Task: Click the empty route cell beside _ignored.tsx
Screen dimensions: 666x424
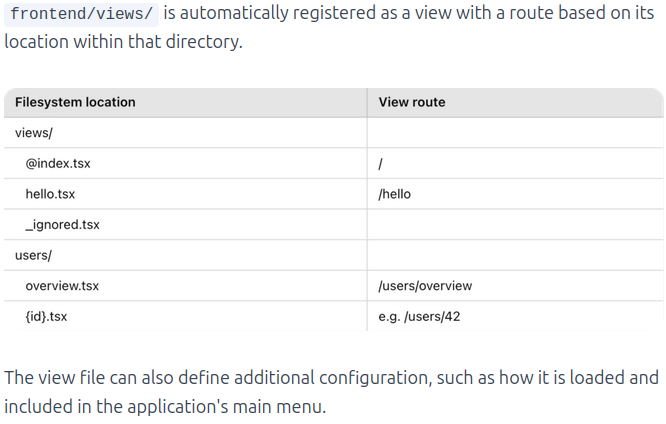Action: 515,225
